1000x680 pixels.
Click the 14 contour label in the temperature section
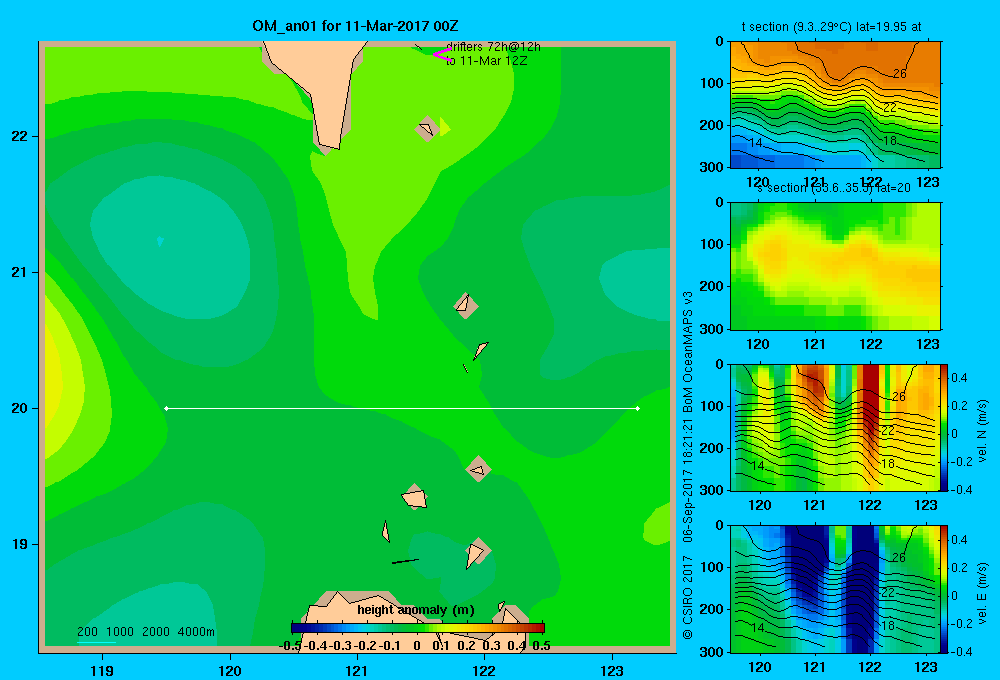[756, 142]
